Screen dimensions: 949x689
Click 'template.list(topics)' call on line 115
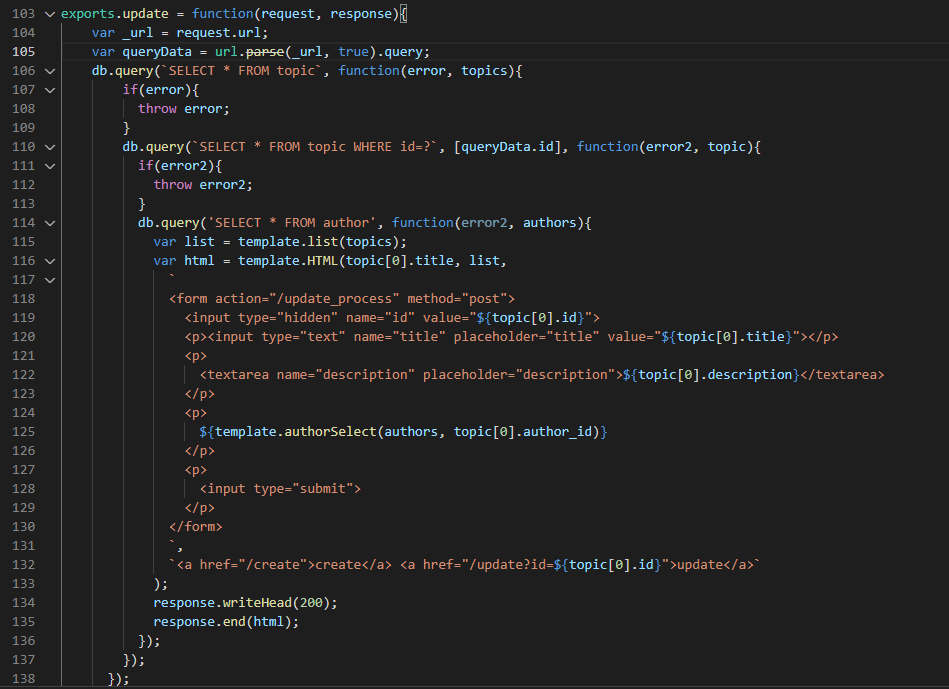tap(318, 242)
